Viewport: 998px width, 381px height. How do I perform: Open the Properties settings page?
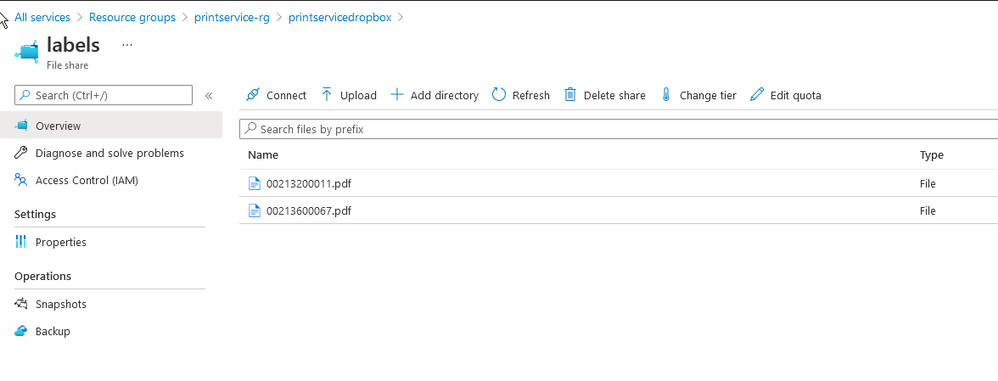click(x=60, y=242)
